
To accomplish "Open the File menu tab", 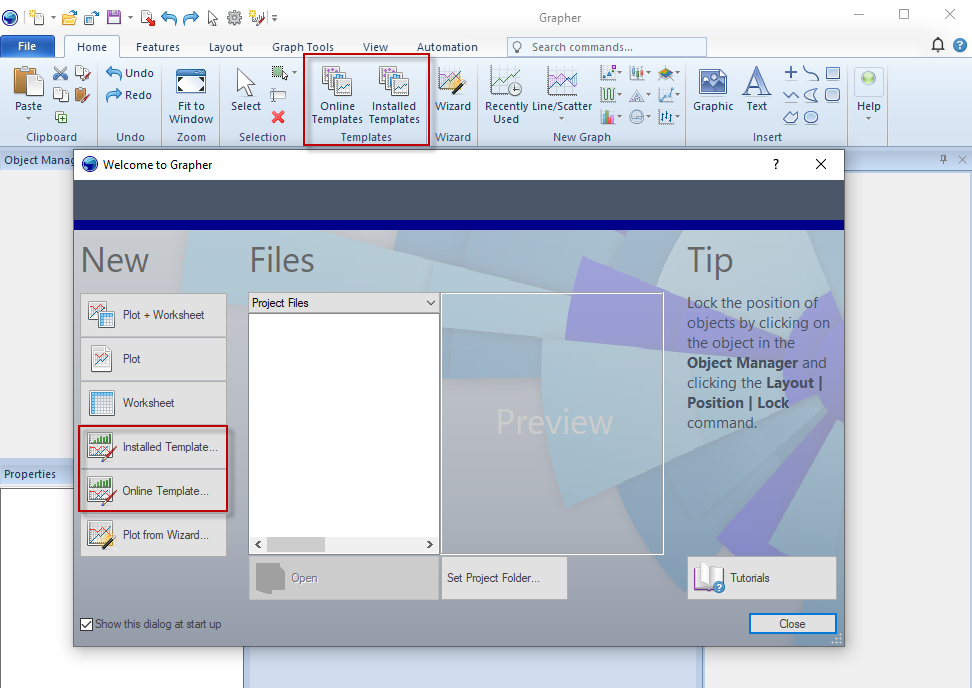I will click(x=27, y=47).
